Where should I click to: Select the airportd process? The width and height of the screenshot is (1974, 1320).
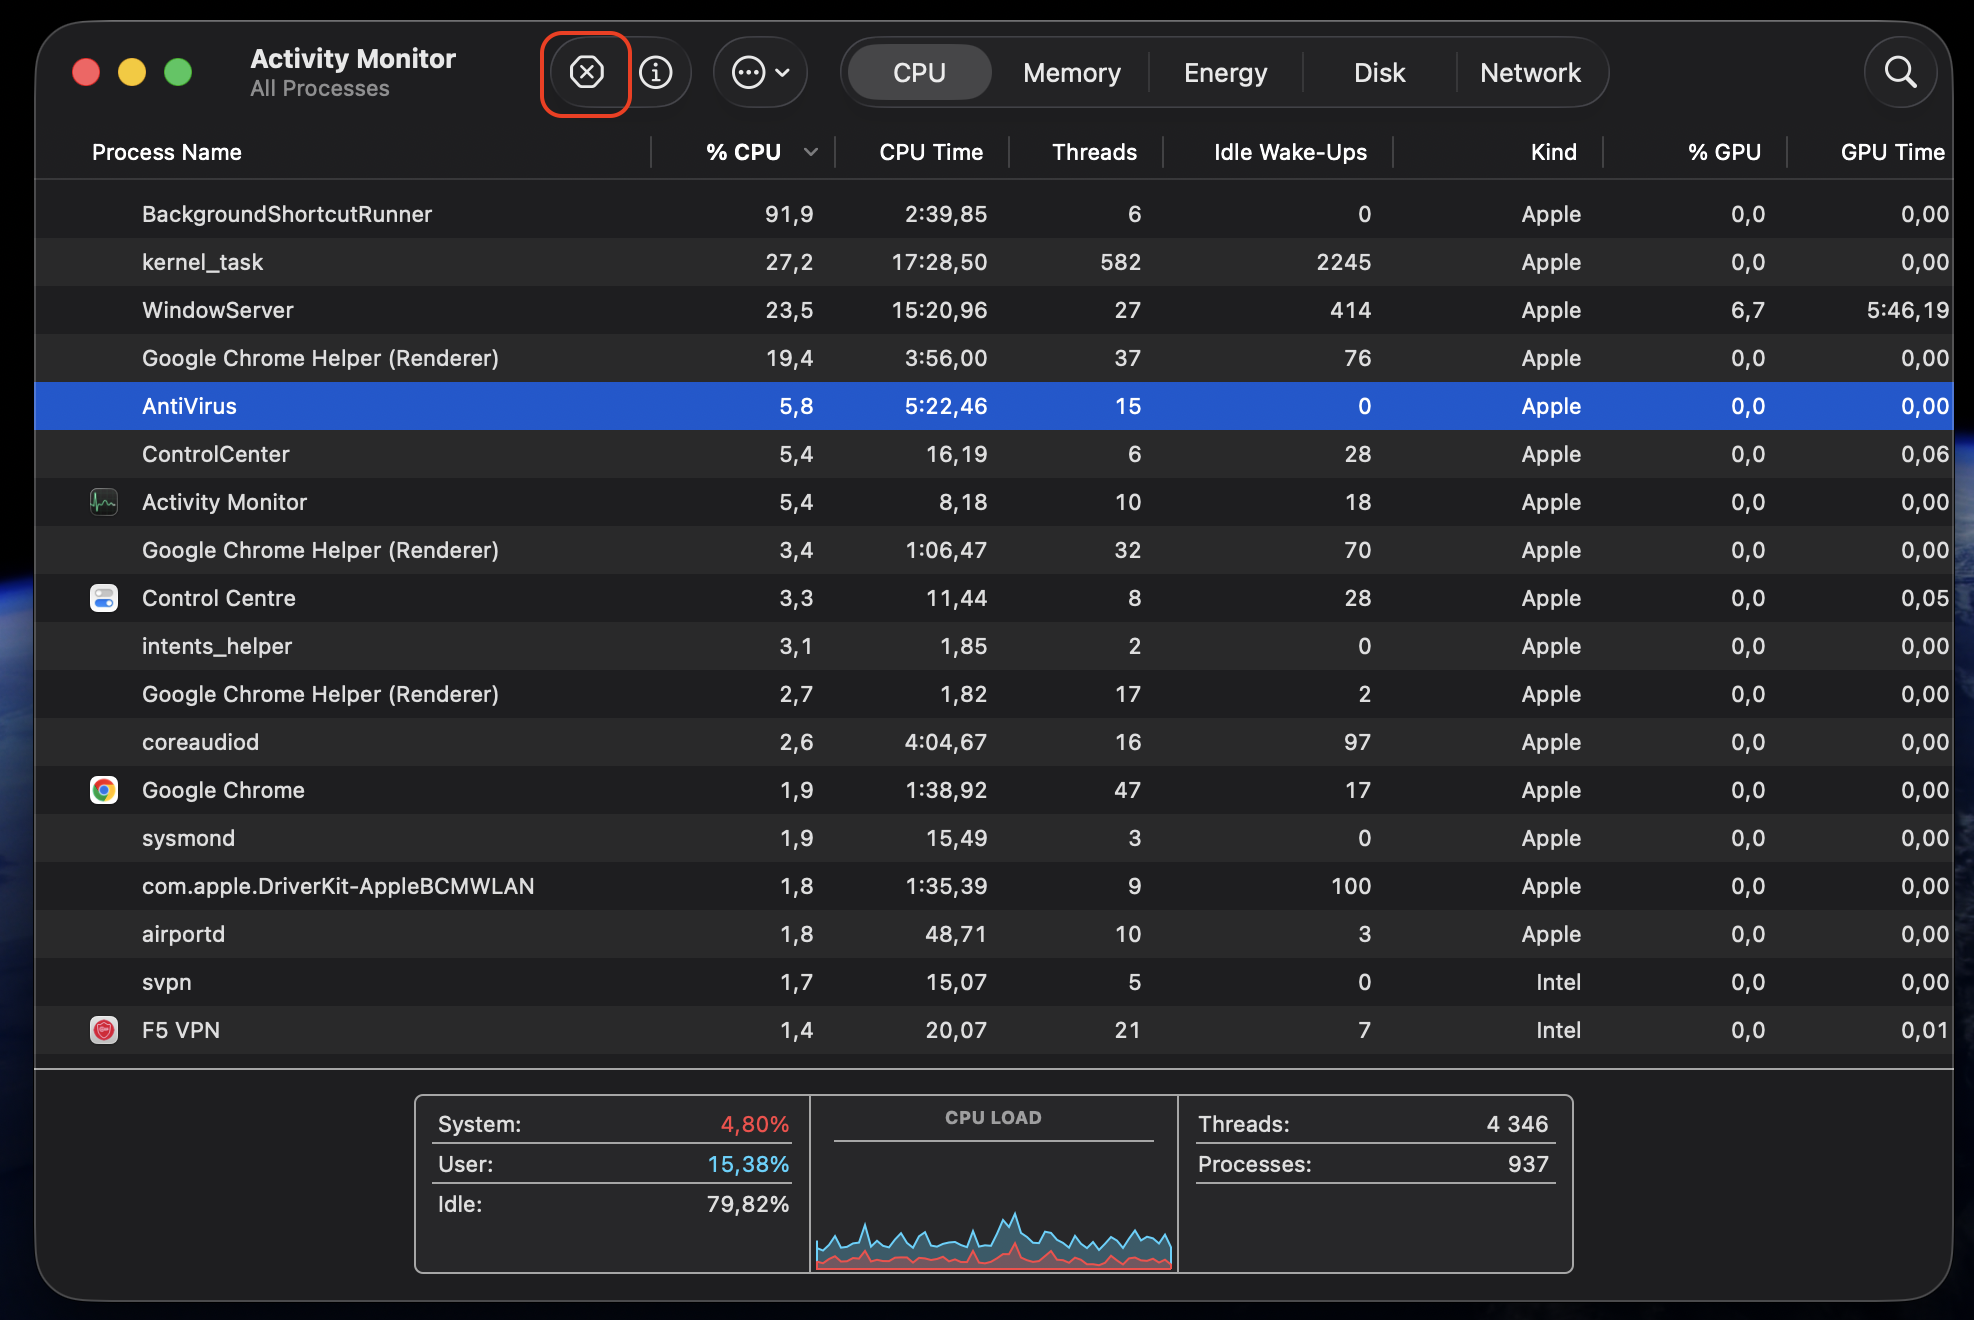[183, 934]
